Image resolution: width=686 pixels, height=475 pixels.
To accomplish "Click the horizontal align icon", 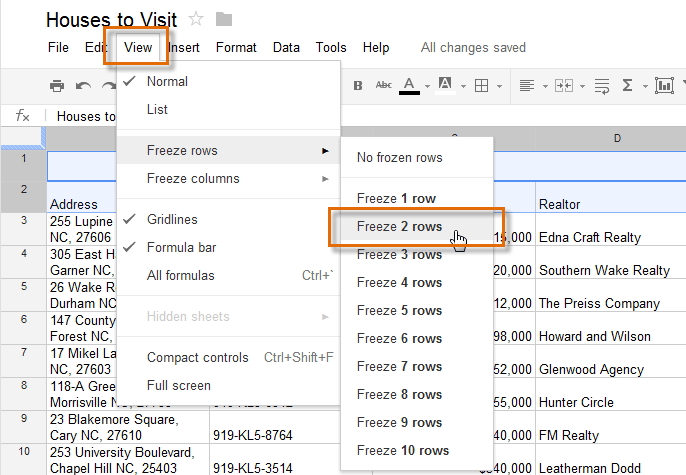I will pos(527,86).
